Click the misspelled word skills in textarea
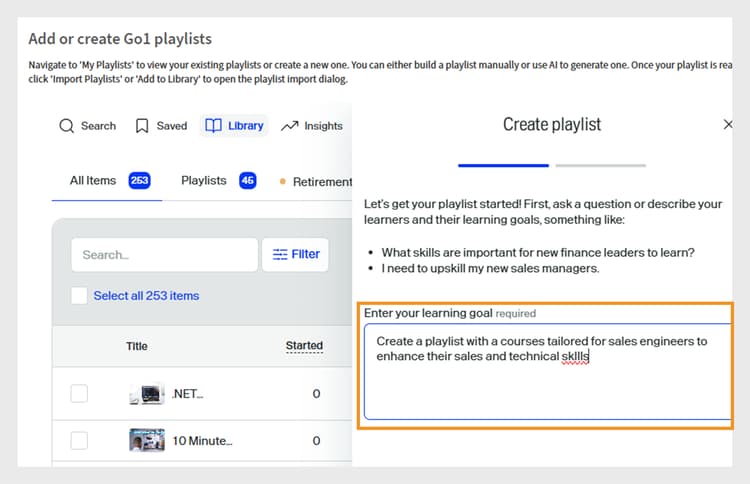The width and height of the screenshot is (750, 484). coord(575,356)
